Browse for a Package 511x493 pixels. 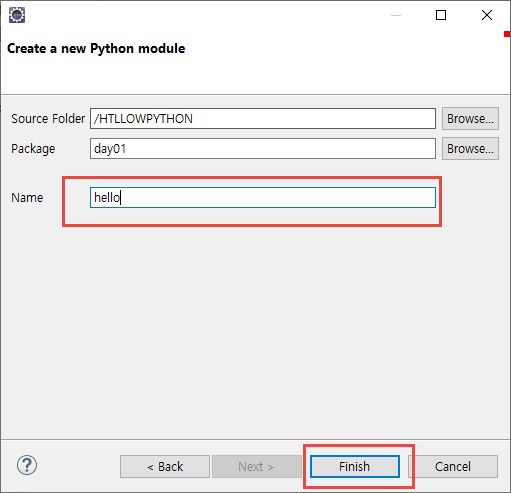[x=470, y=148]
